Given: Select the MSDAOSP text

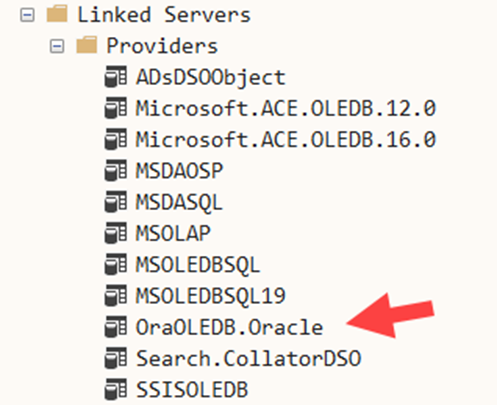Looking at the screenshot, I should pyautogui.click(x=179, y=171).
